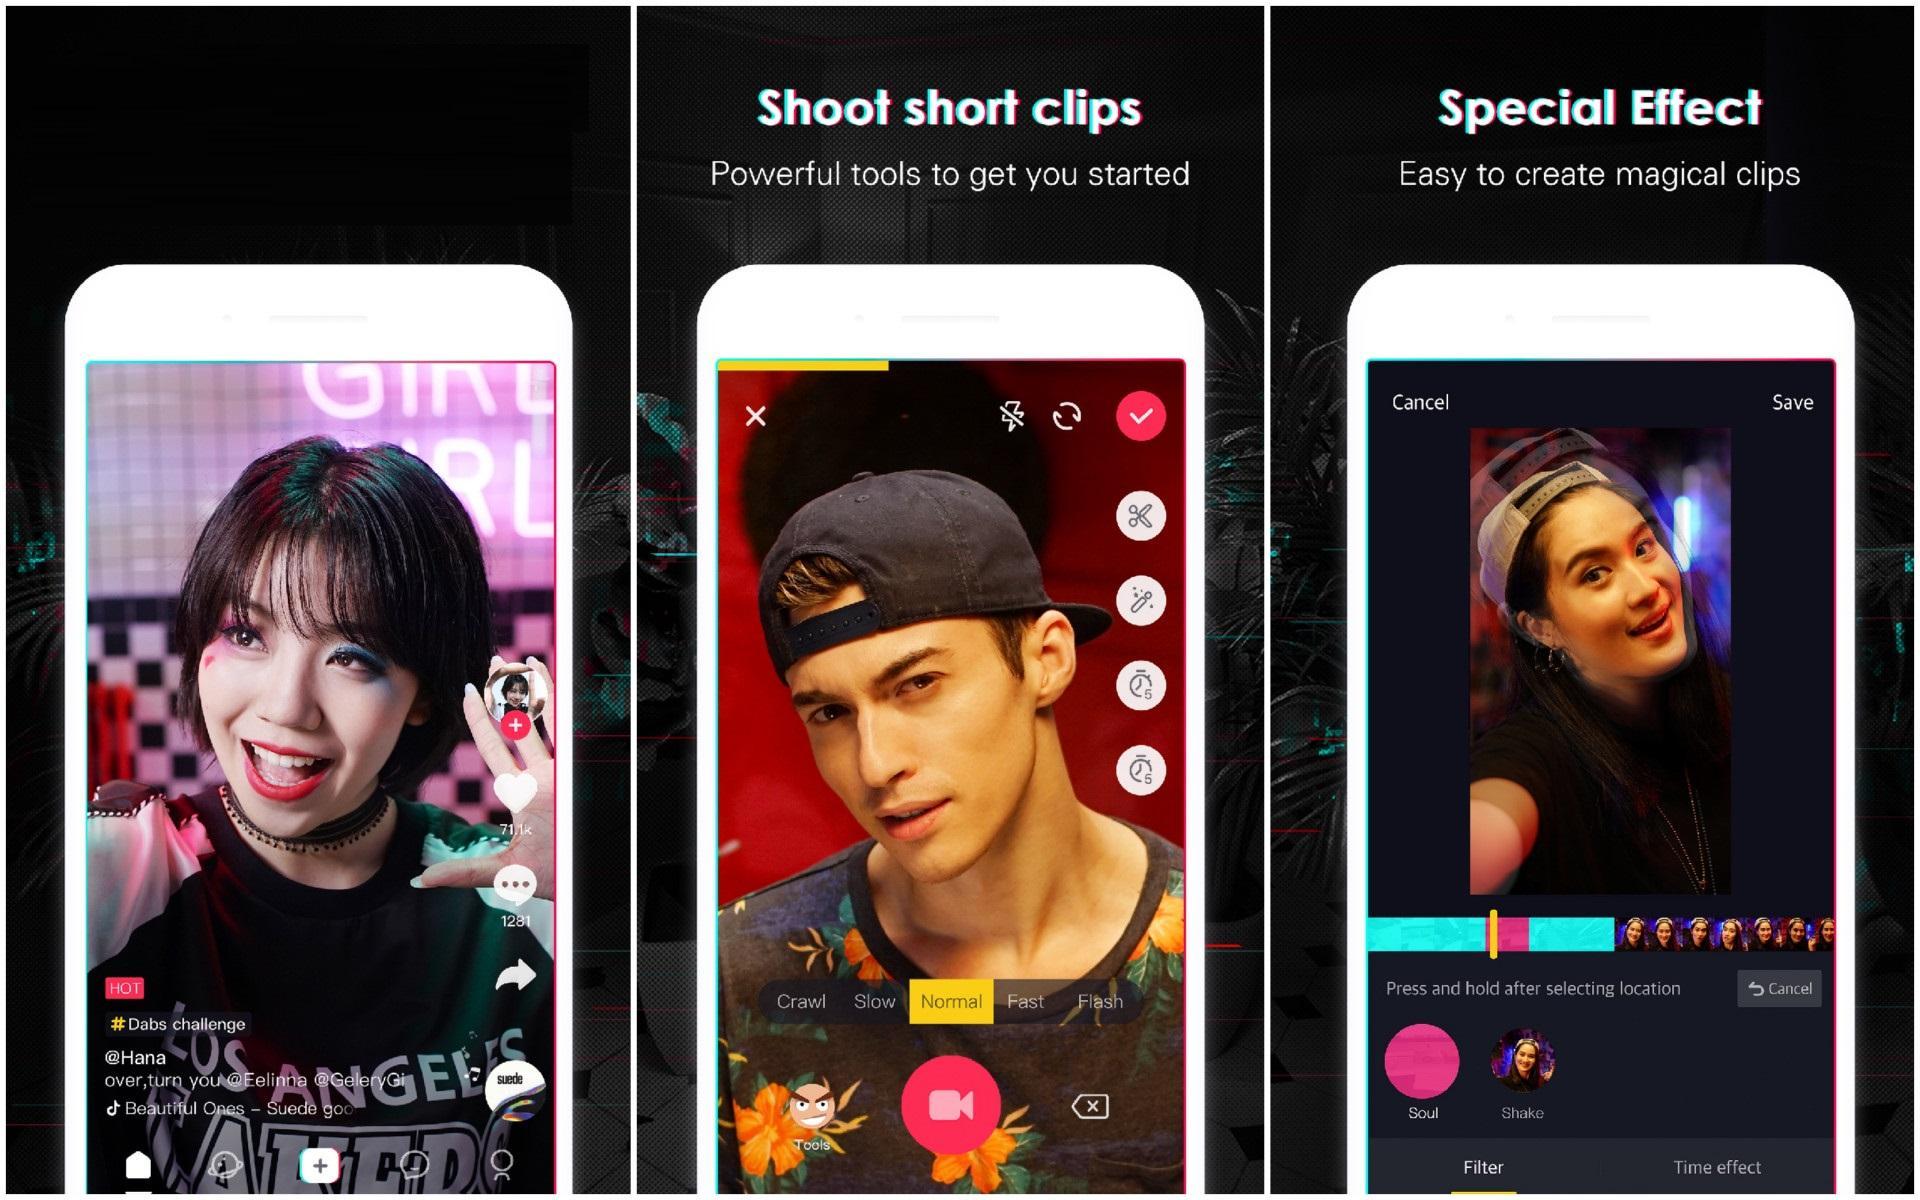Select the scissors/trim tool

pyautogui.click(x=1142, y=514)
